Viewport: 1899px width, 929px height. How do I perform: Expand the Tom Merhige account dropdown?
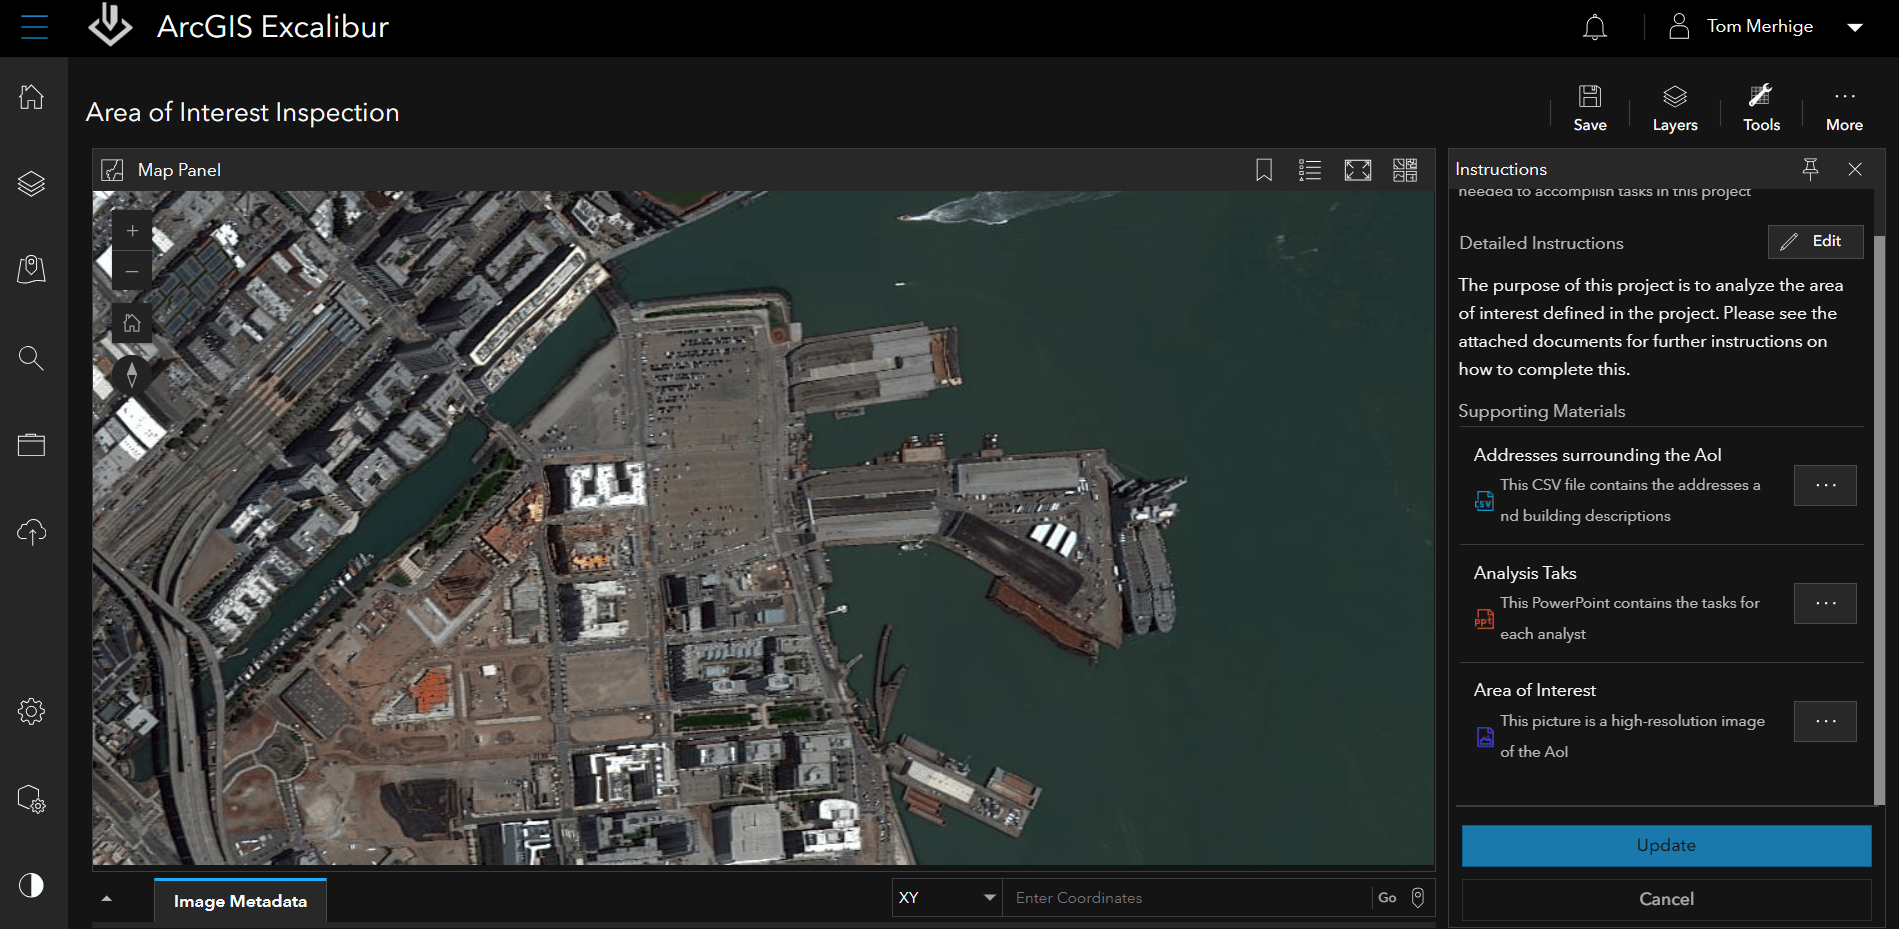1855,27
